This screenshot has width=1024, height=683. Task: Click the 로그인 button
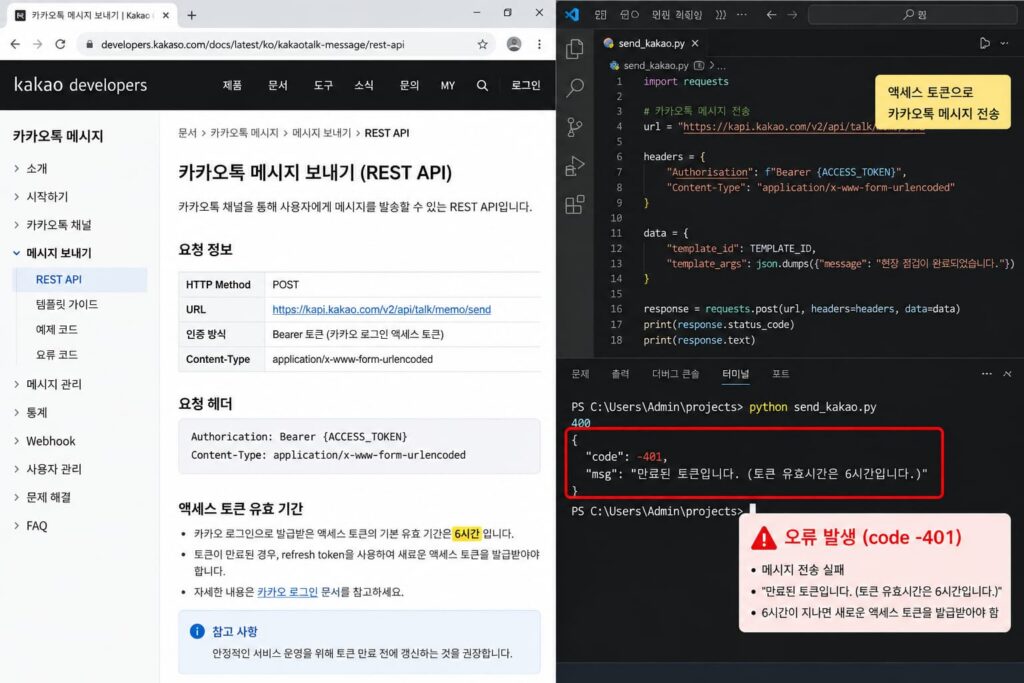(x=526, y=86)
